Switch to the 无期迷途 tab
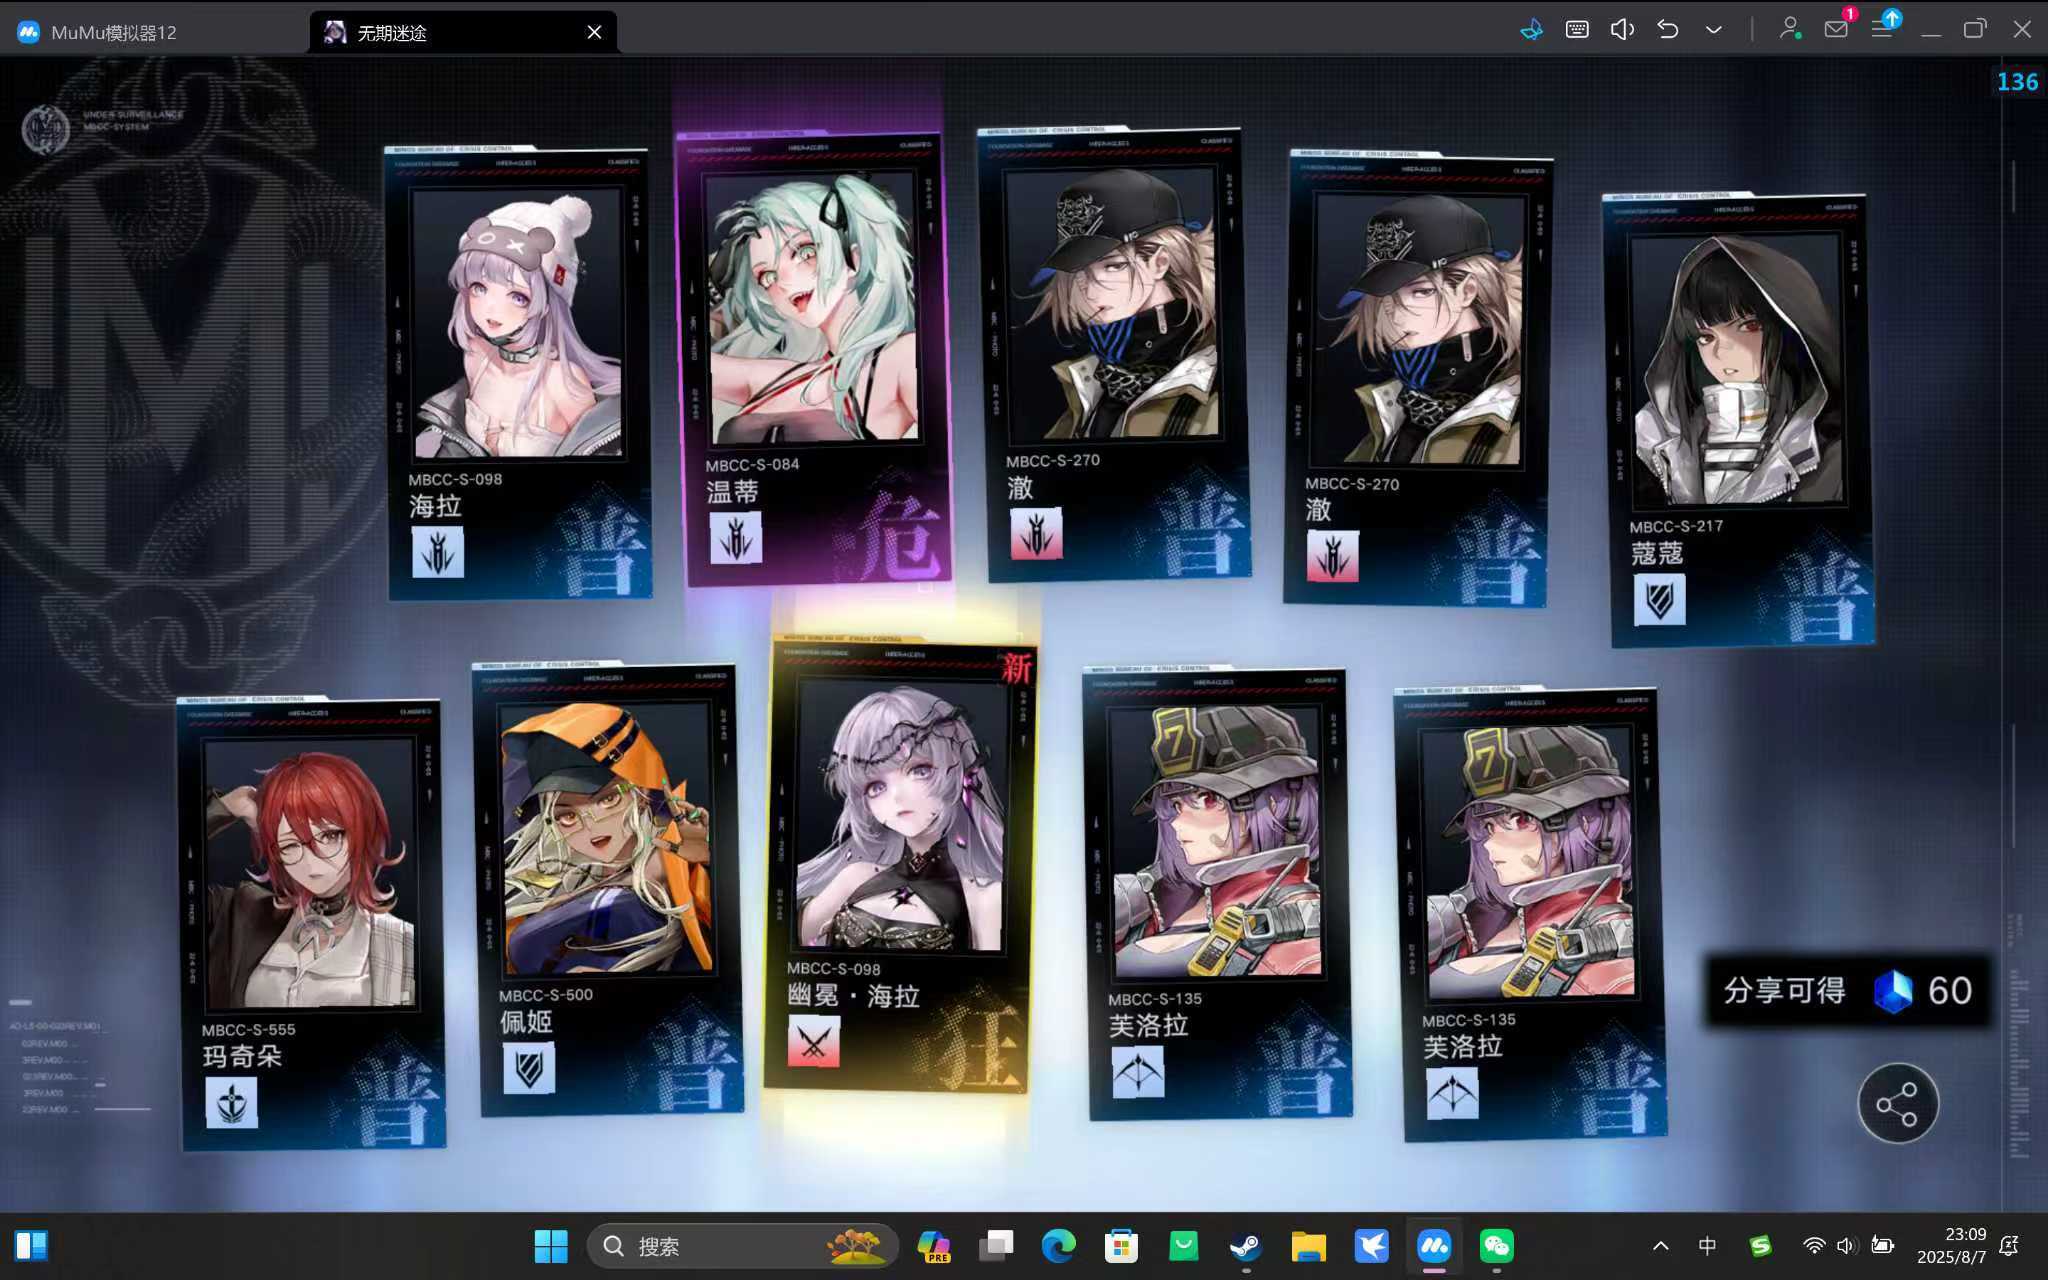 (x=461, y=32)
